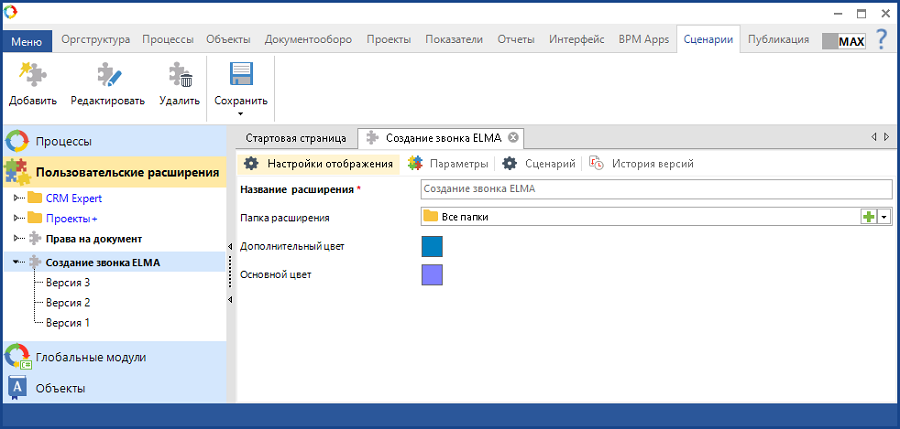The width and height of the screenshot is (900, 429).
Task: Expand the Права на документ node
Action: click(x=17, y=239)
